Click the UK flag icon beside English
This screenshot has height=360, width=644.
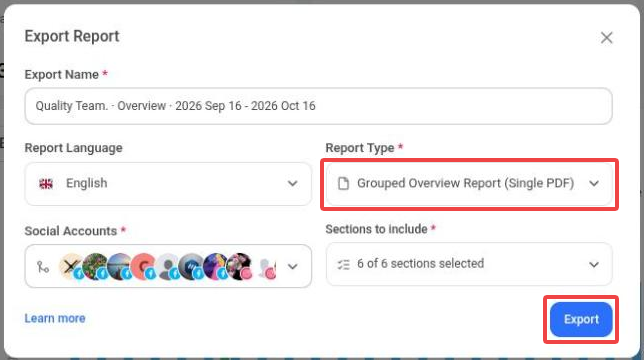click(x=46, y=183)
